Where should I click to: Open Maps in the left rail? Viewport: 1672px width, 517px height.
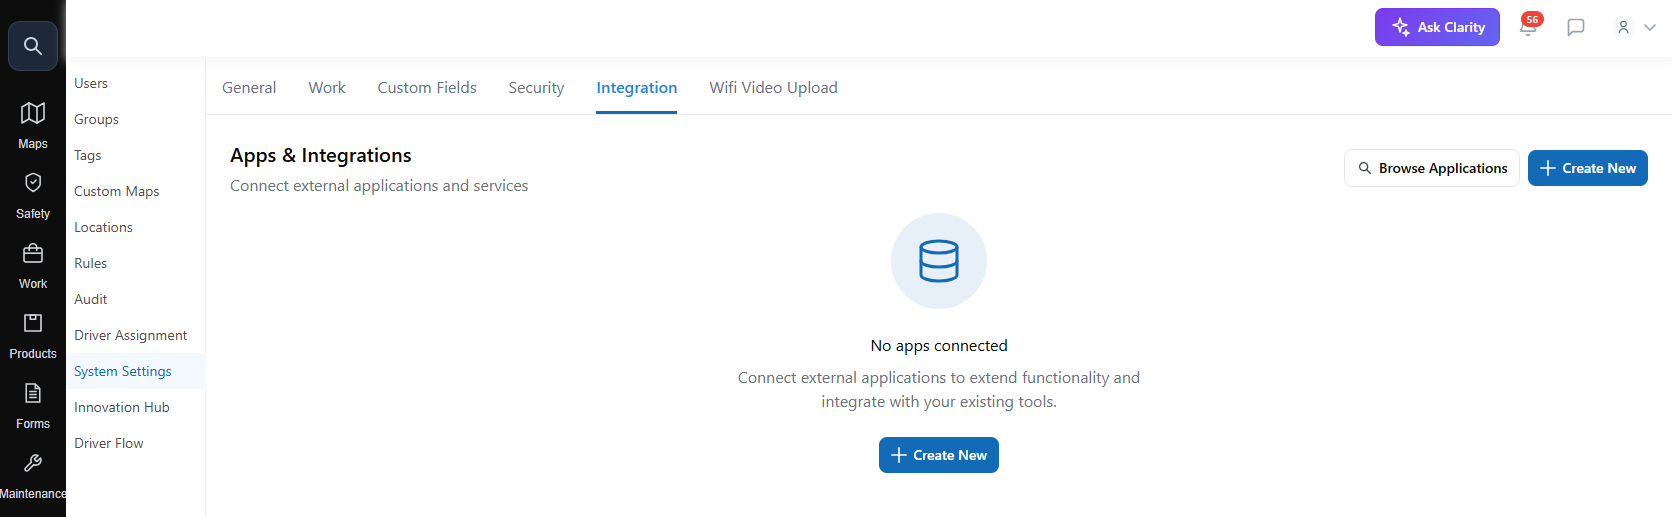point(33,125)
